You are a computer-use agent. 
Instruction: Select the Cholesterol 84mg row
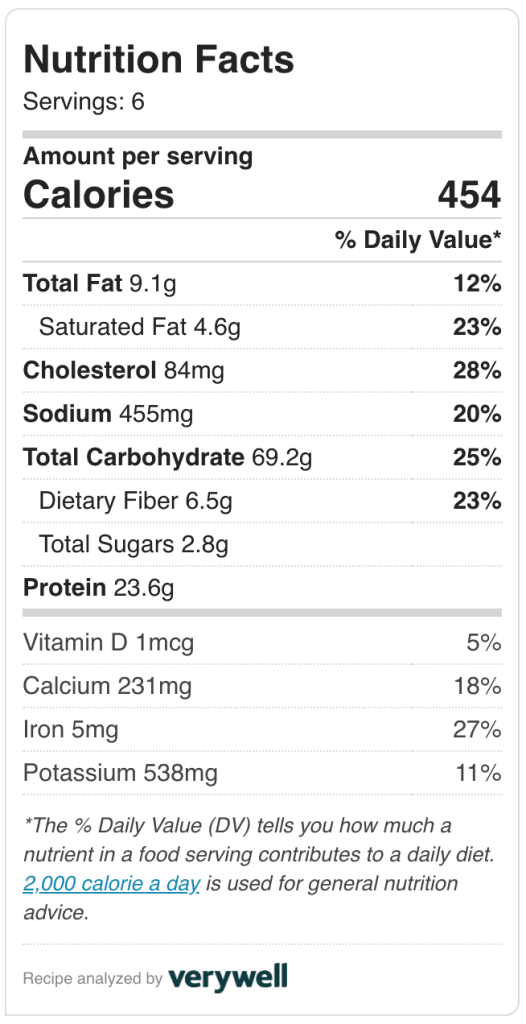coord(263,370)
